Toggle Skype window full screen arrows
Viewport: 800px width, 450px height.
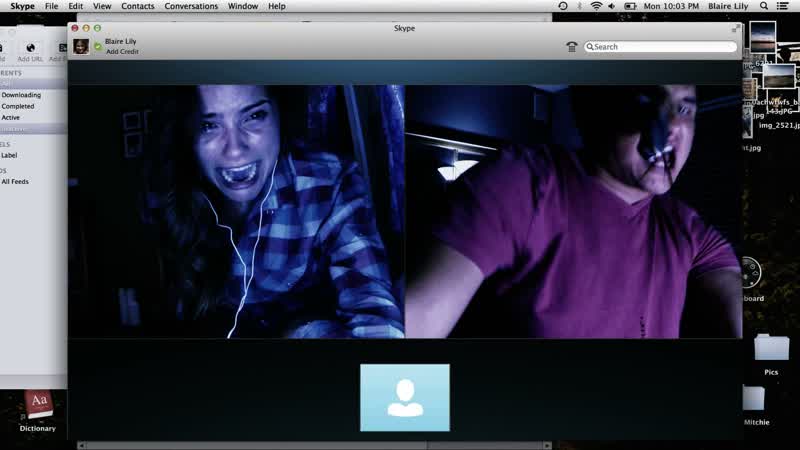(x=736, y=29)
